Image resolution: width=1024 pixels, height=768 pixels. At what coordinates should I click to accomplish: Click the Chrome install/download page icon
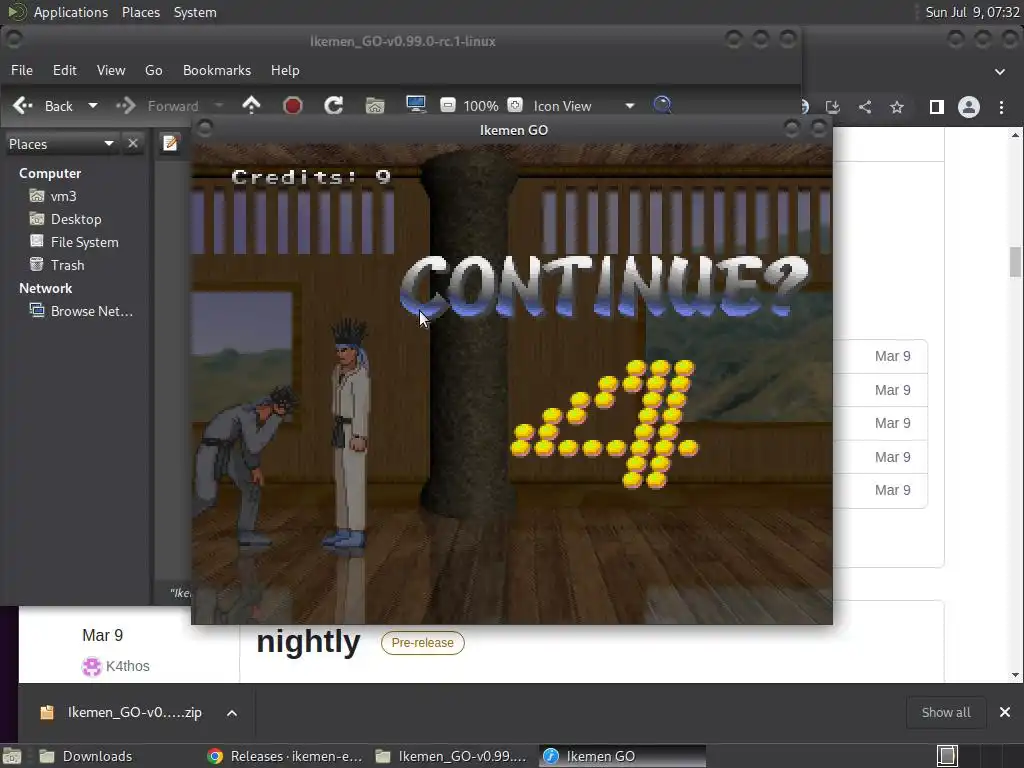[833, 106]
